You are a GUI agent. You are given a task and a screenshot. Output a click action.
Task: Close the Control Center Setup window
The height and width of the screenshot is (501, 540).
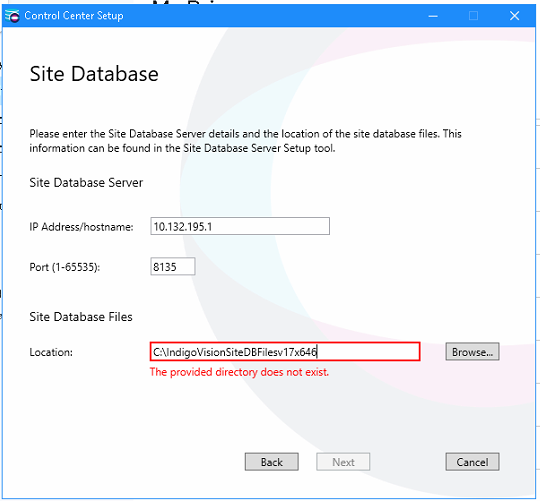click(x=514, y=16)
